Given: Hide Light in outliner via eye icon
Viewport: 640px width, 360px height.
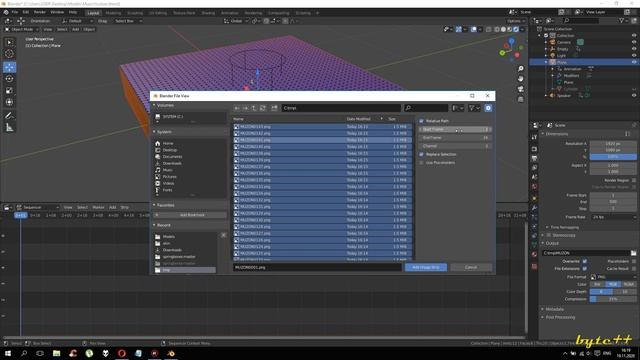Looking at the screenshot, I should click(x=634, y=55).
